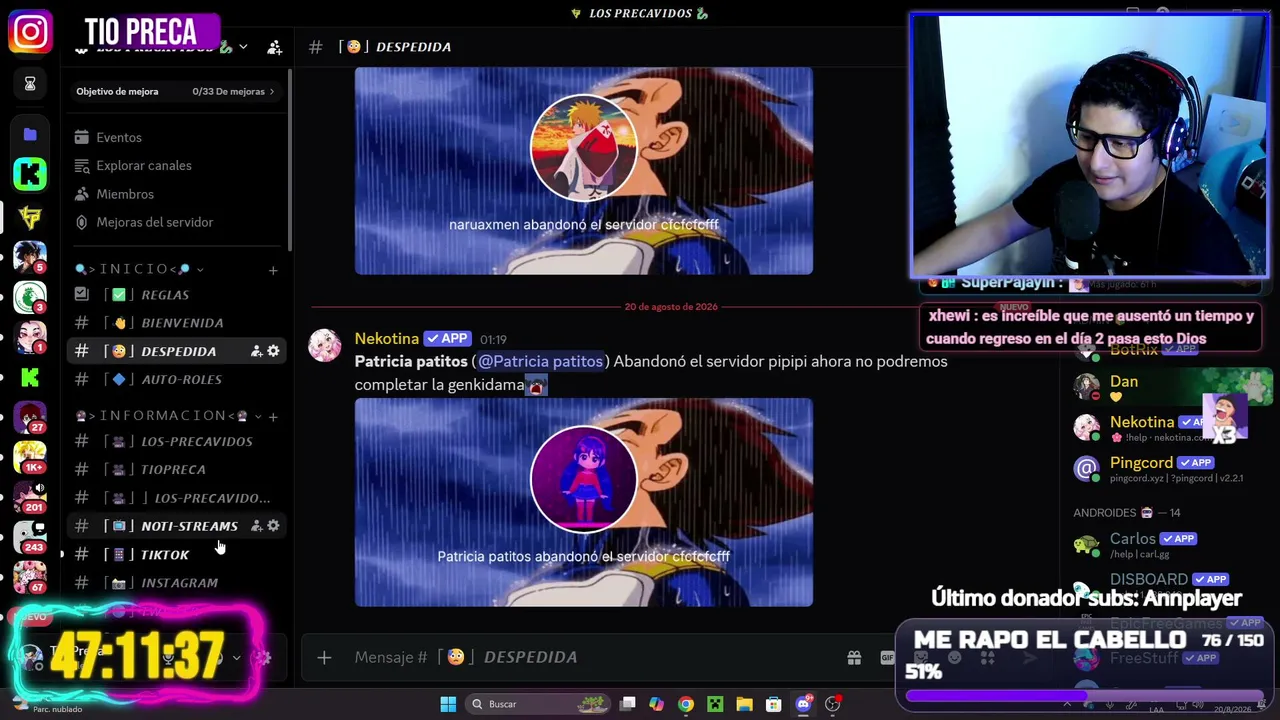Go to the INSTAGRAM channel
This screenshot has width=1280, height=720.
(x=176, y=582)
